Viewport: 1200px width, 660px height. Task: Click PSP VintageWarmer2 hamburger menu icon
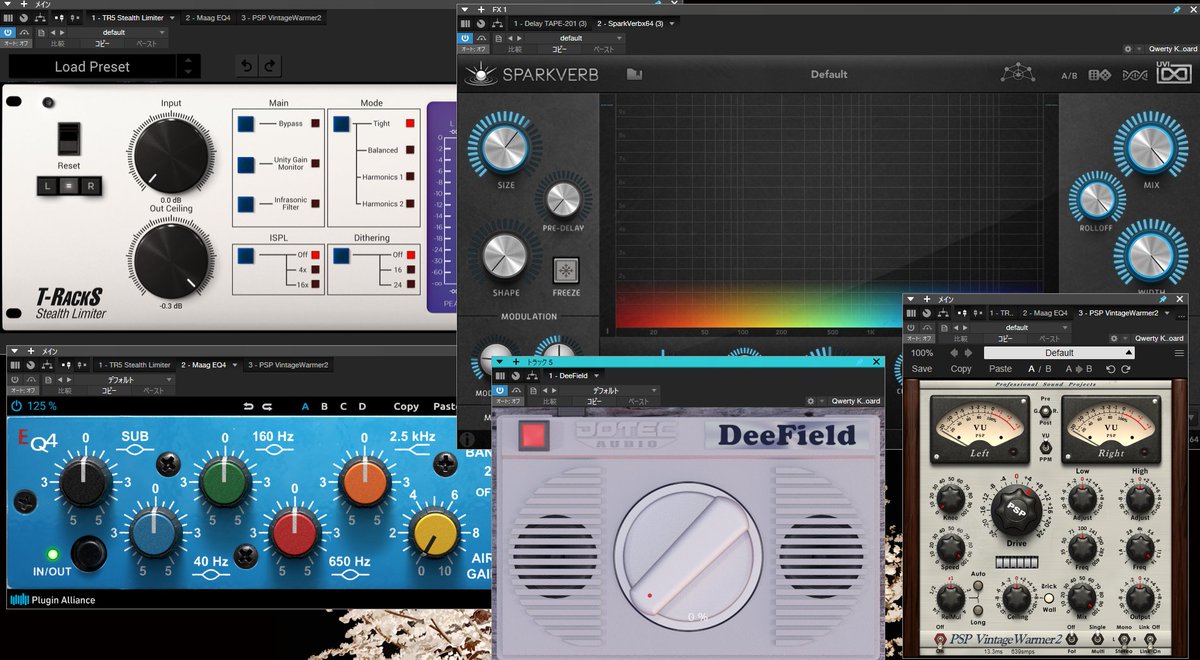point(1179,353)
